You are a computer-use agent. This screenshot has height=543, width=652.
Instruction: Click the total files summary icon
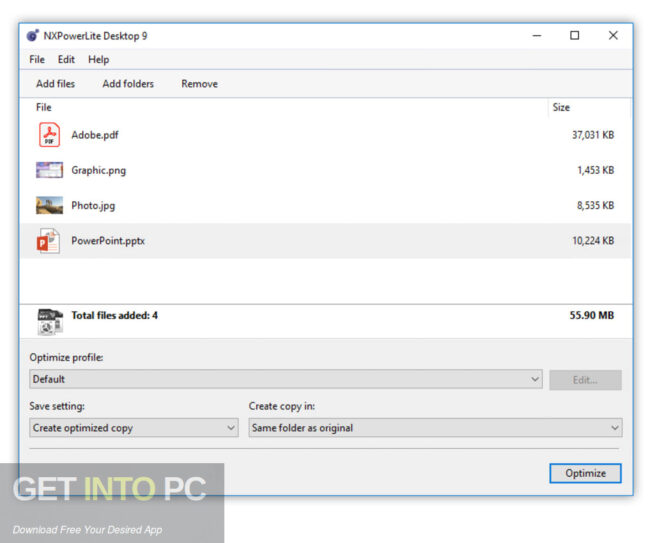coord(50,322)
